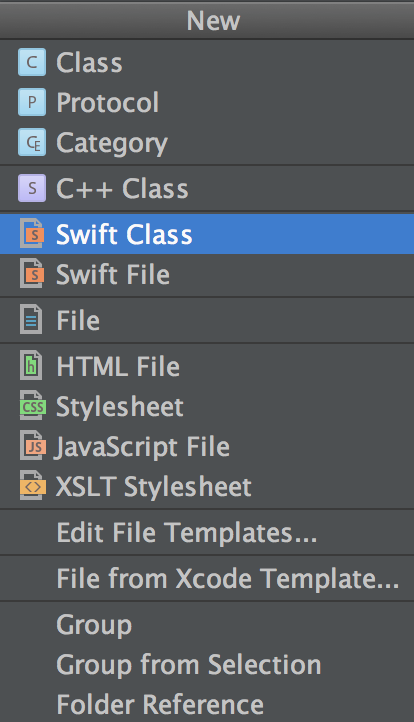Select the Protocol menu entry
The width and height of the screenshot is (414, 722).
click(207, 102)
